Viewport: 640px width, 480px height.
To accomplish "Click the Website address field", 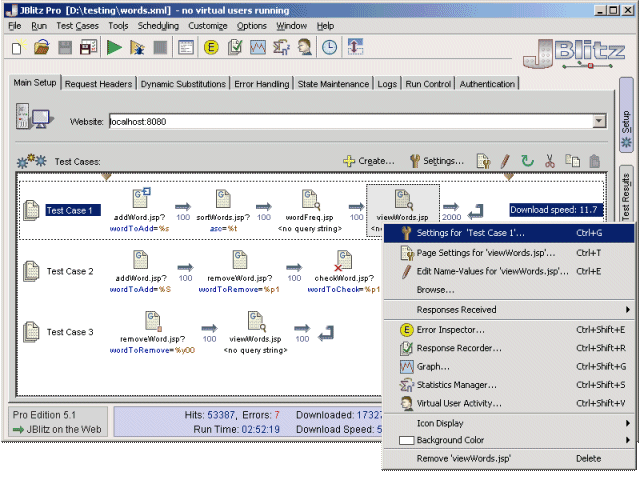I will click(x=351, y=121).
